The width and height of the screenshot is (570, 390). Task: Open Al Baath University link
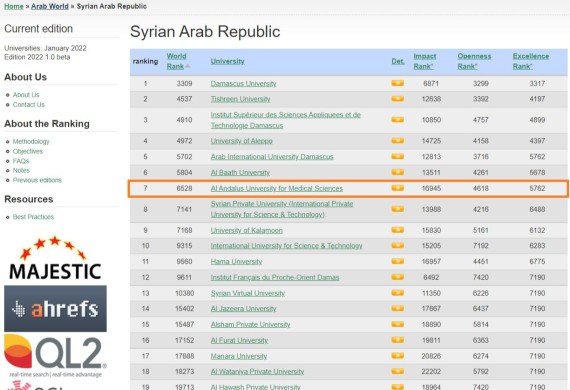(240, 173)
